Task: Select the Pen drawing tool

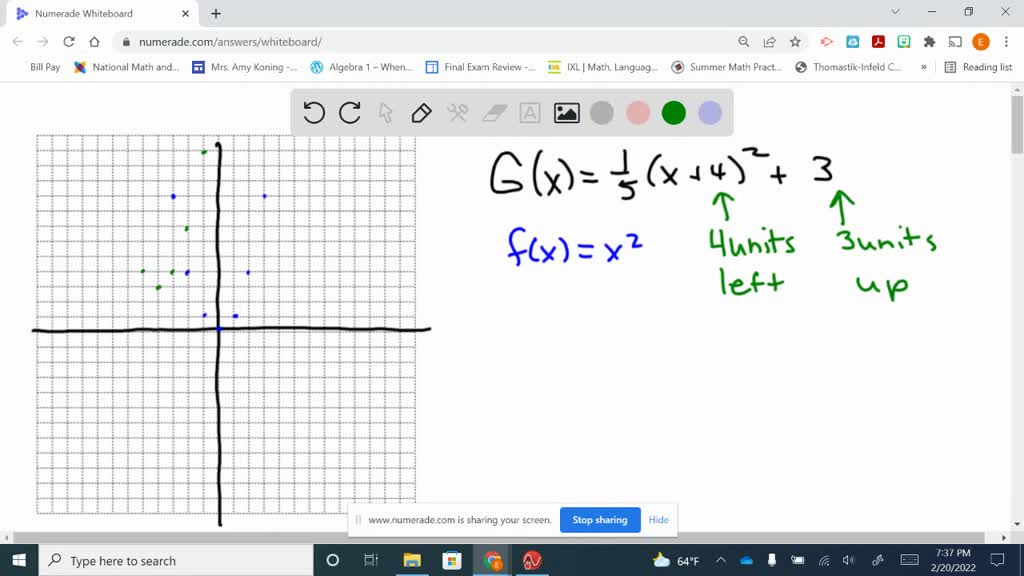Action: 420,113
